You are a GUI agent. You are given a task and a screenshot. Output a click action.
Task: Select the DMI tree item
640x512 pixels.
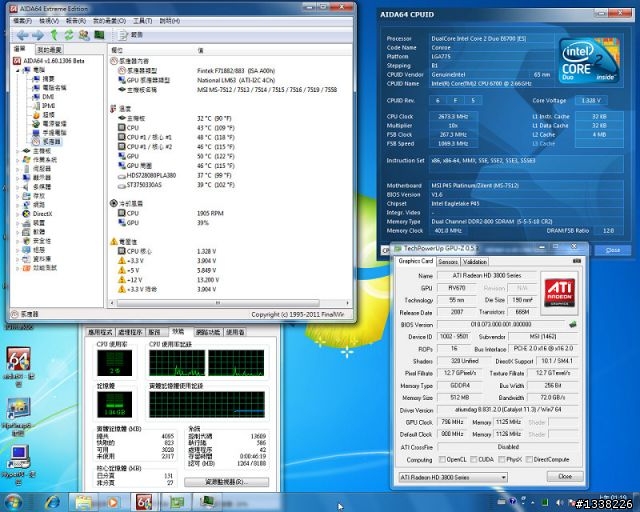pyautogui.click(x=48, y=97)
